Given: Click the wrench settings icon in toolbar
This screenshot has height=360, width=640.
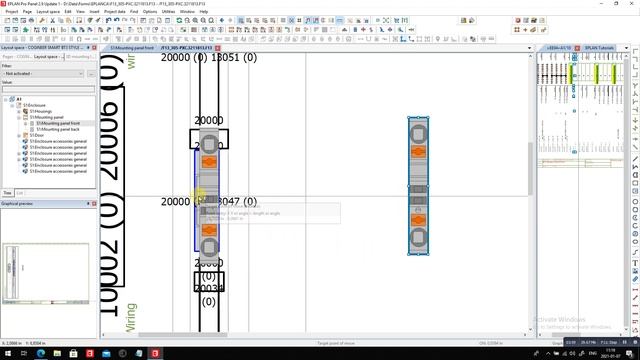Looking at the screenshot, I should (x=42, y=20).
